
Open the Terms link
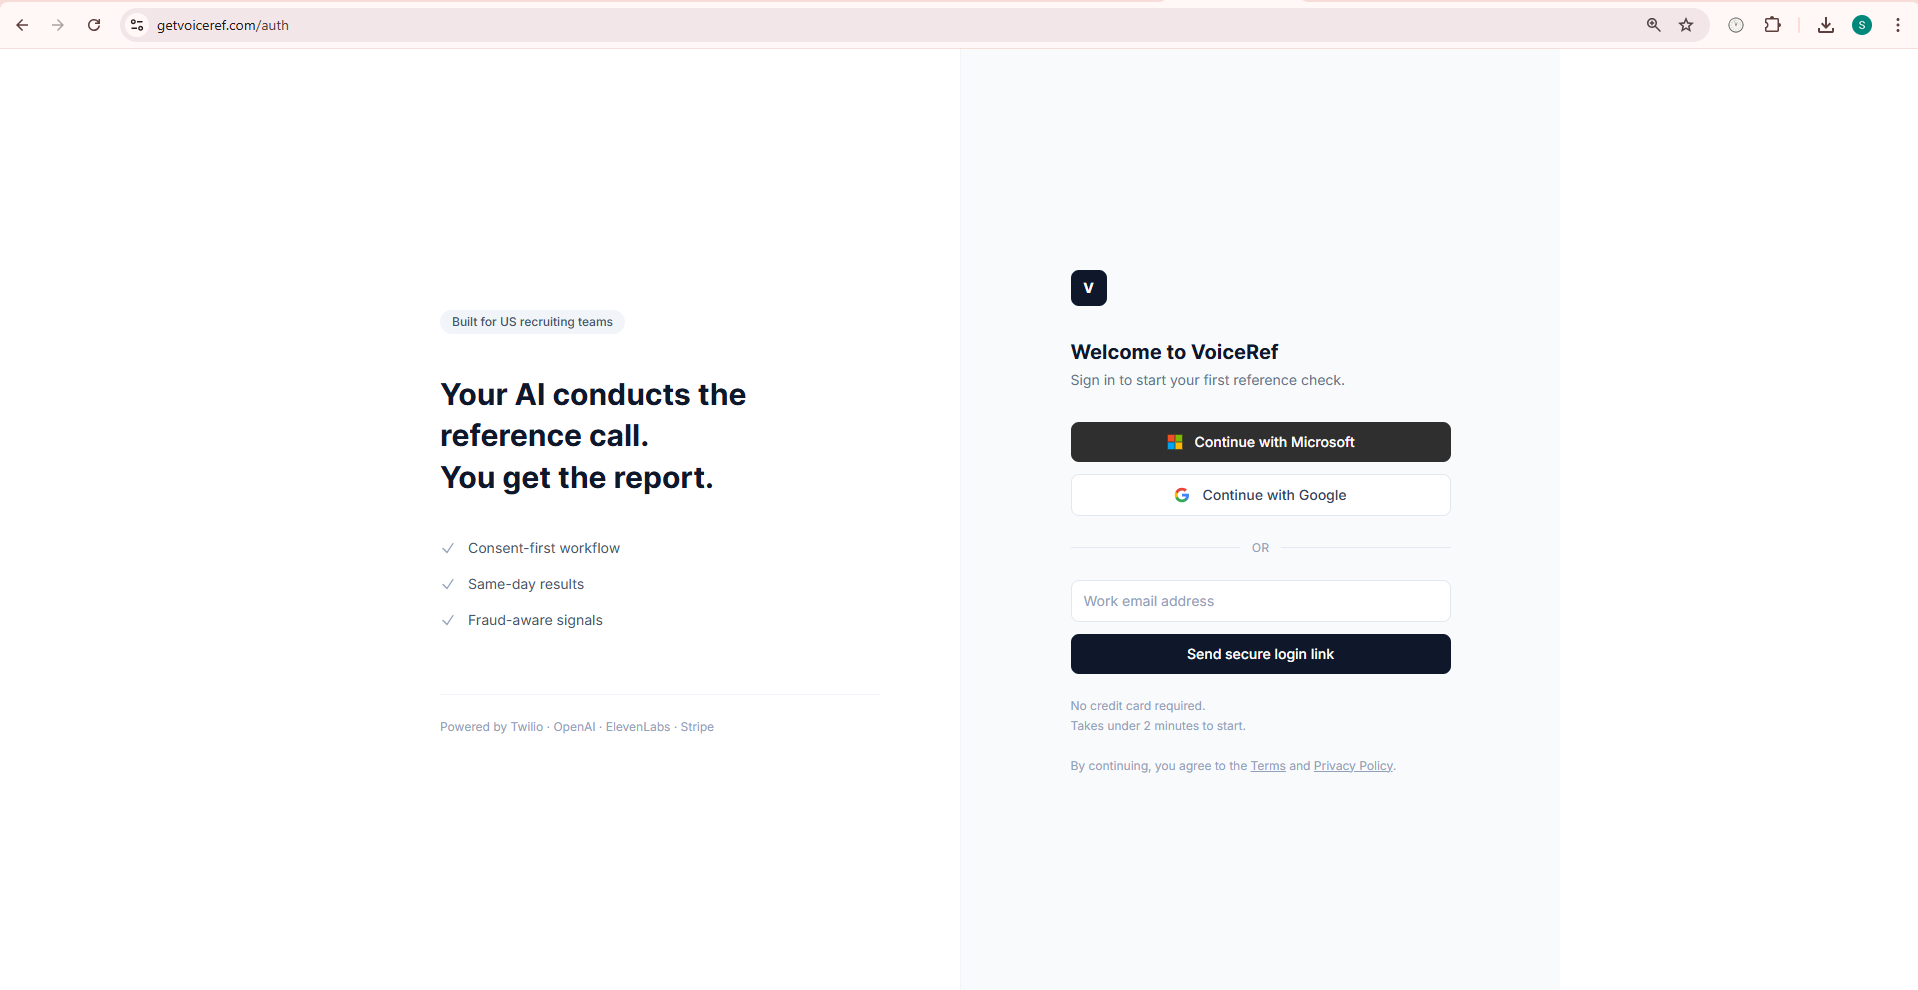[x=1267, y=766]
